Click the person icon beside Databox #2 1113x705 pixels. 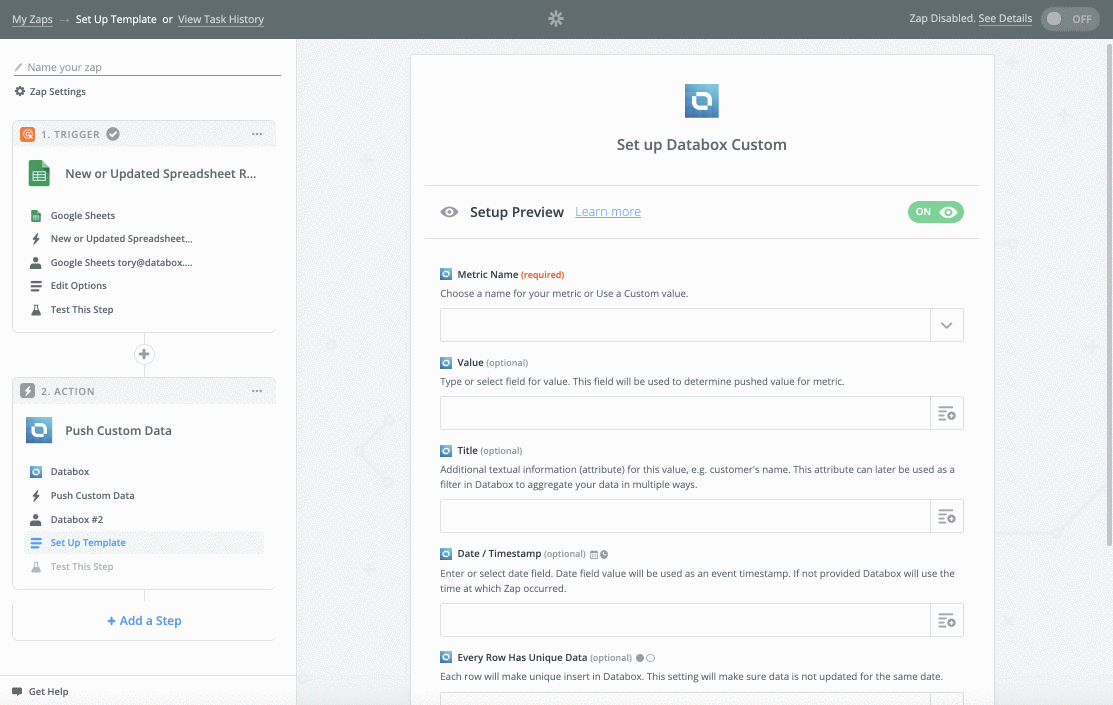tap(35, 520)
